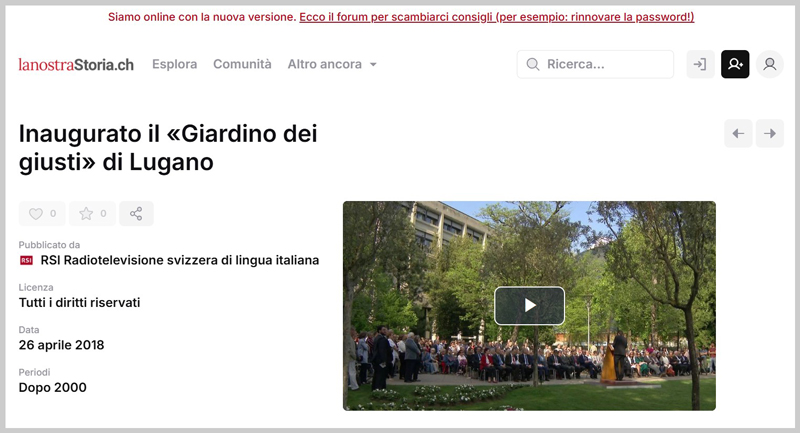
Task: Open the register new user icon
Action: pos(735,64)
